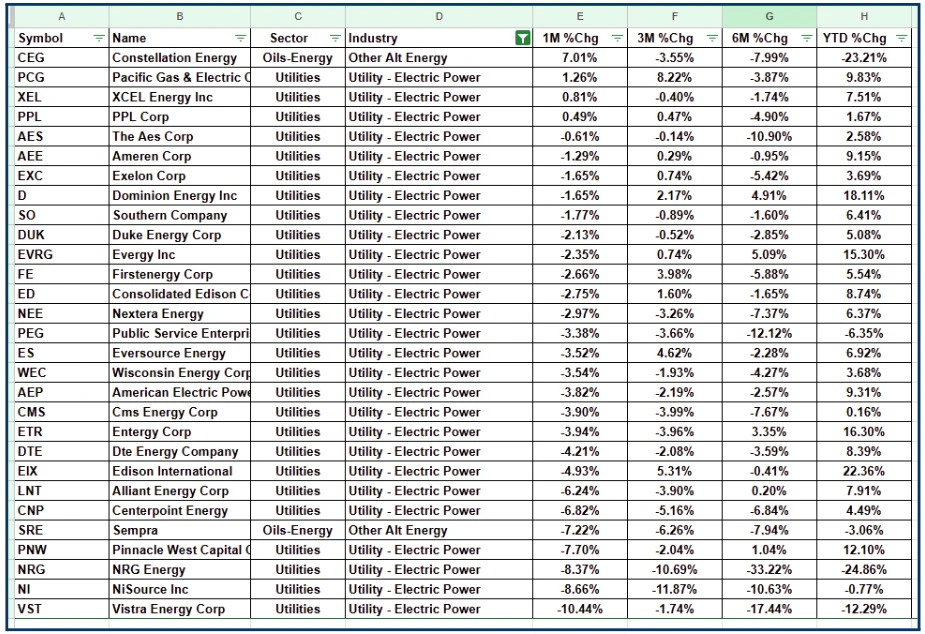Select the -33.22% 6M change cell

point(769,570)
